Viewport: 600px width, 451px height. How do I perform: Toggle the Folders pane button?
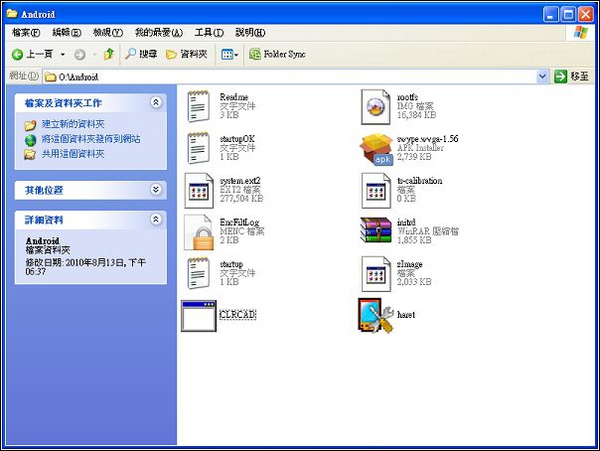[x=186, y=54]
